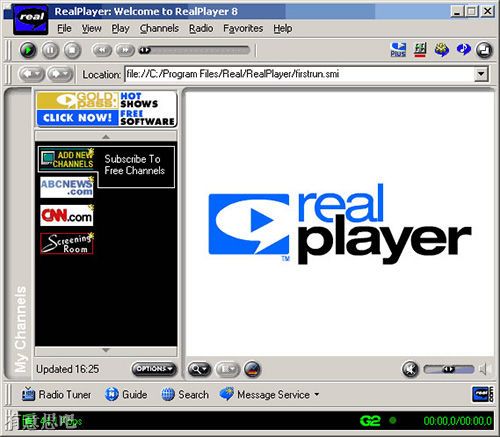Close the RealPlayer window
The image size is (500, 437).
tap(487, 11)
